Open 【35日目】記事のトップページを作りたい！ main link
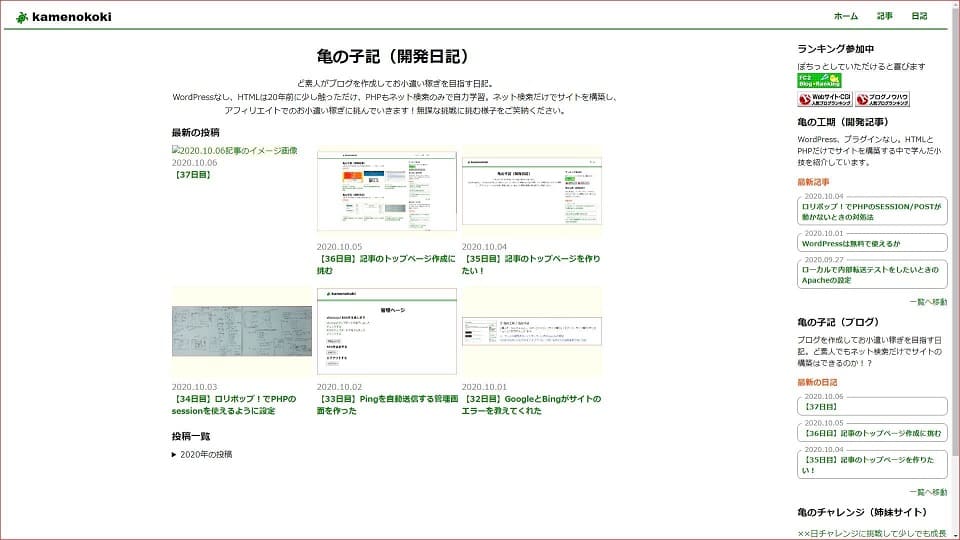The width and height of the screenshot is (960, 540). pyautogui.click(x=531, y=264)
